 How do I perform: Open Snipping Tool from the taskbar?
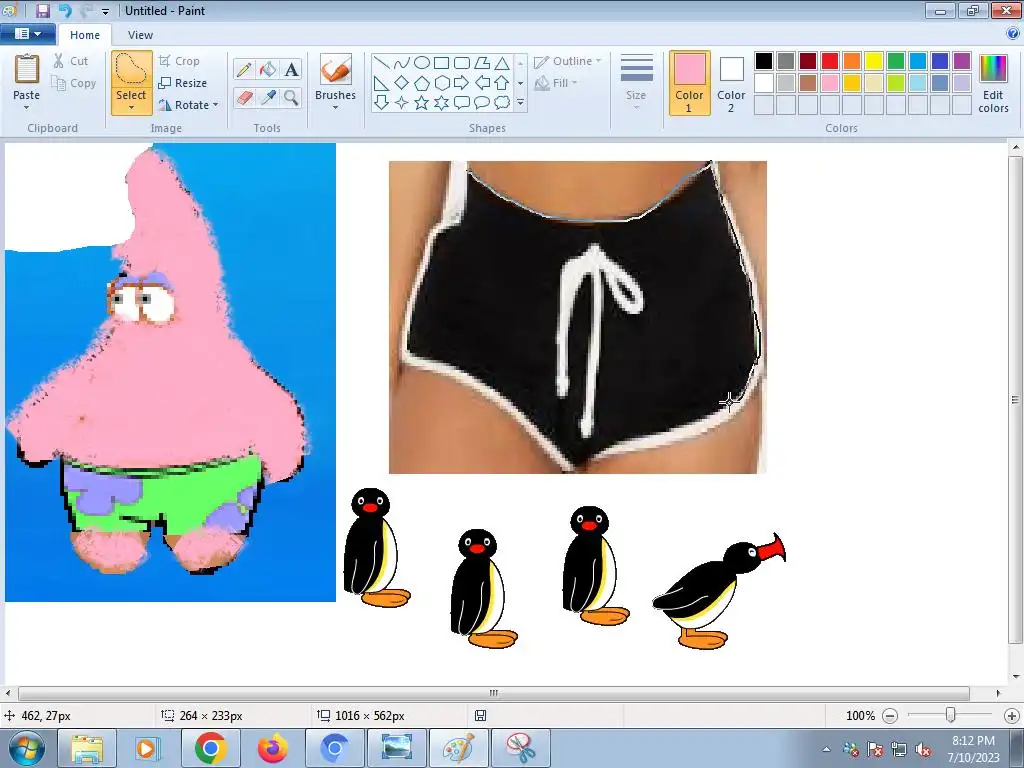click(520, 748)
